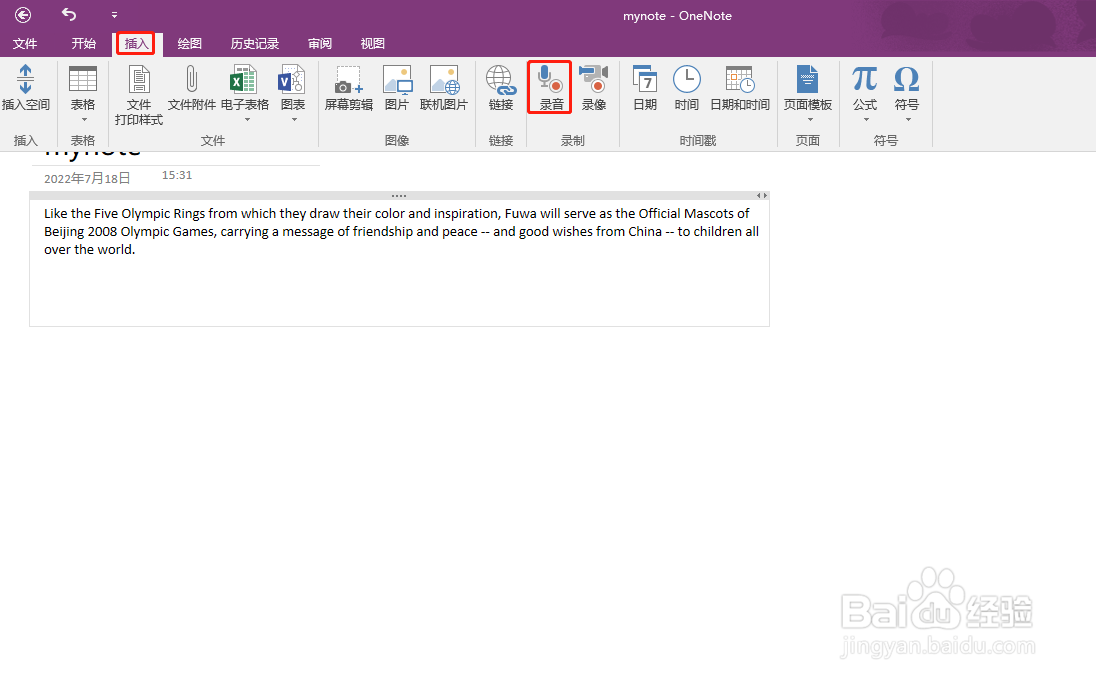Start Video Recording (录像)
This screenshot has height=684, width=1096.
coord(594,87)
